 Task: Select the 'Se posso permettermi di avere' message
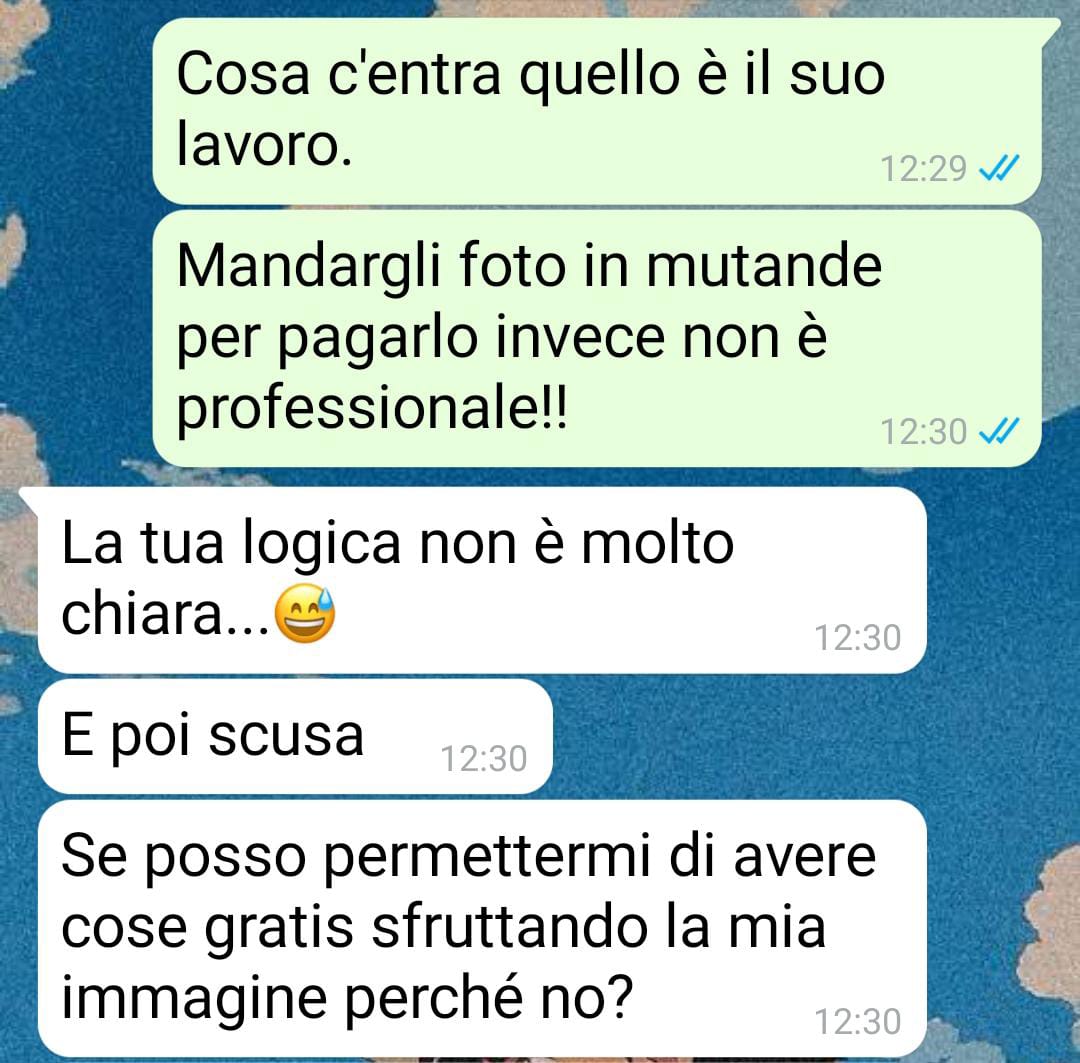(482, 928)
